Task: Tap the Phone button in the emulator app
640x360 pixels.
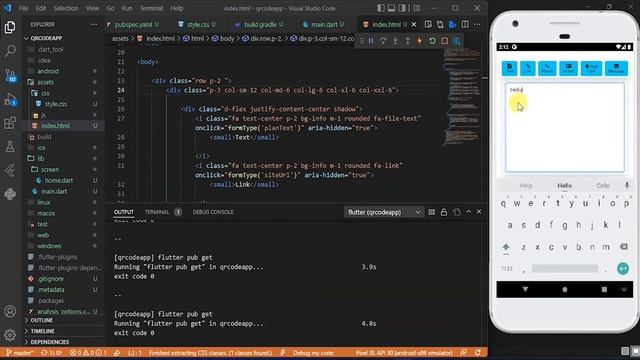Action: click(x=547, y=68)
